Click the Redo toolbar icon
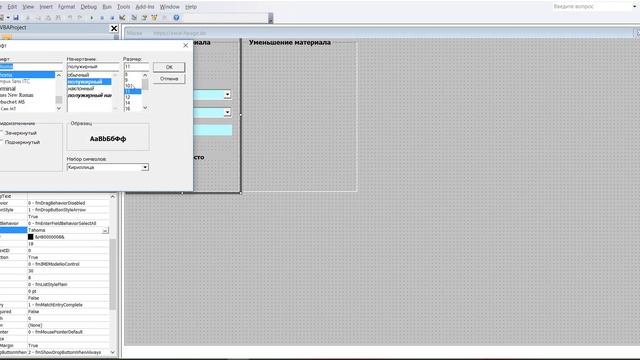 [80, 18]
